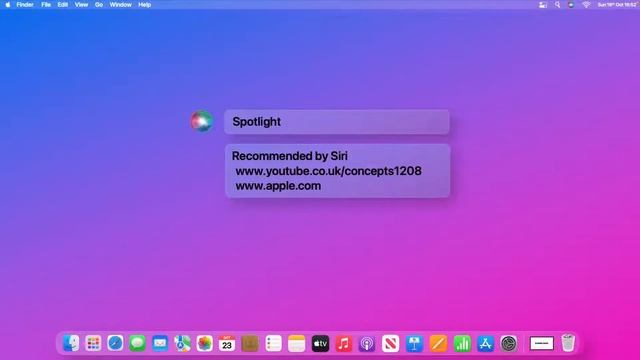The height and width of the screenshot is (360, 640).
Task: Open the News app in the dock
Action: click(x=391, y=343)
